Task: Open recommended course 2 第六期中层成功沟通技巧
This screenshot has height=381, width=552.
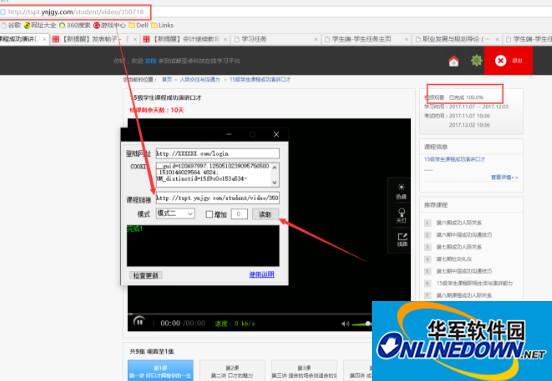Action: click(x=464, y=235)
